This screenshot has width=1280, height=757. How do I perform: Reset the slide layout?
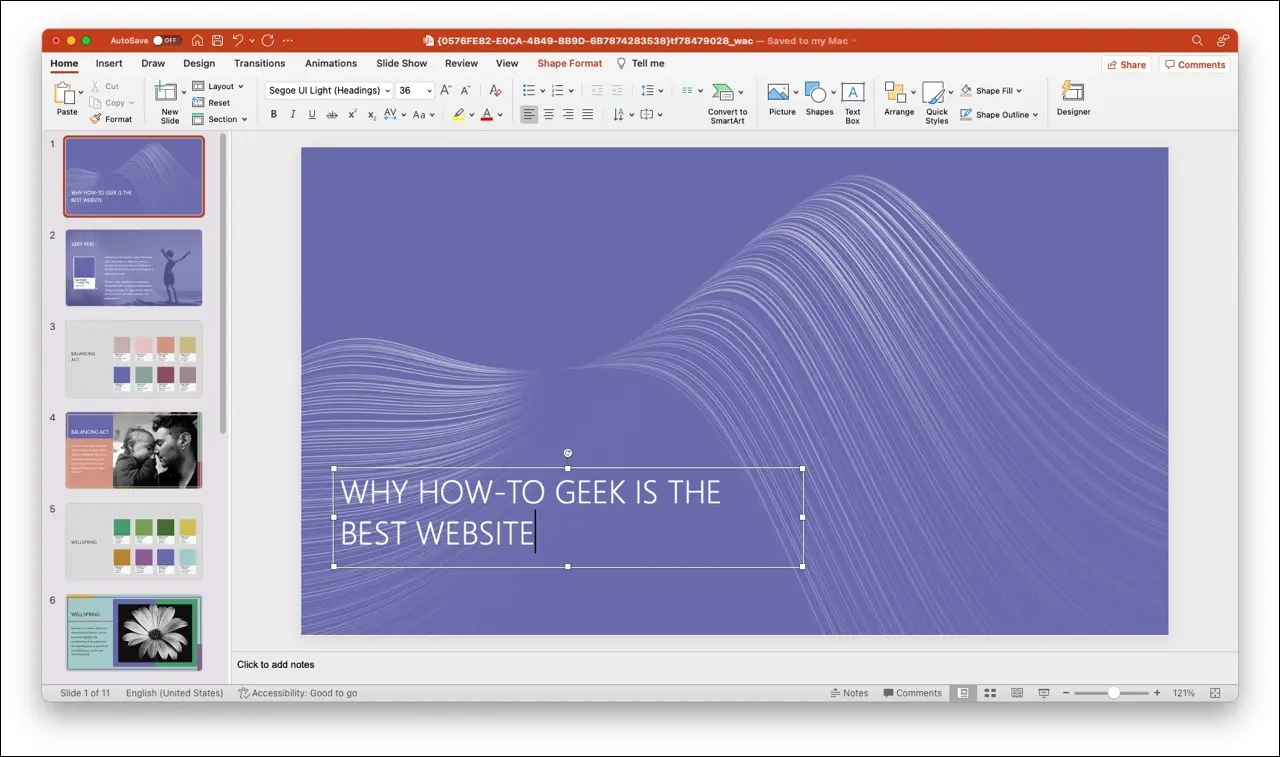click(211, 103)
